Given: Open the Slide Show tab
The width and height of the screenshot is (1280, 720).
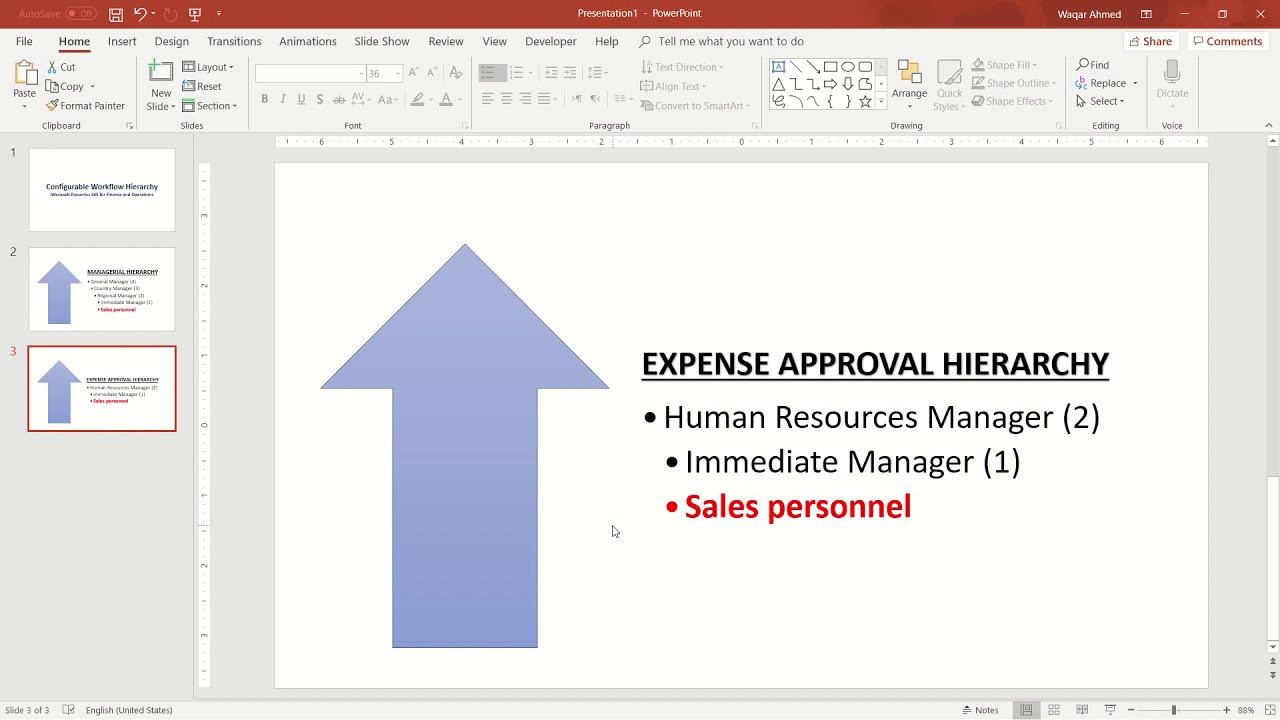Looking at the screenshot, I should (382, 41).
